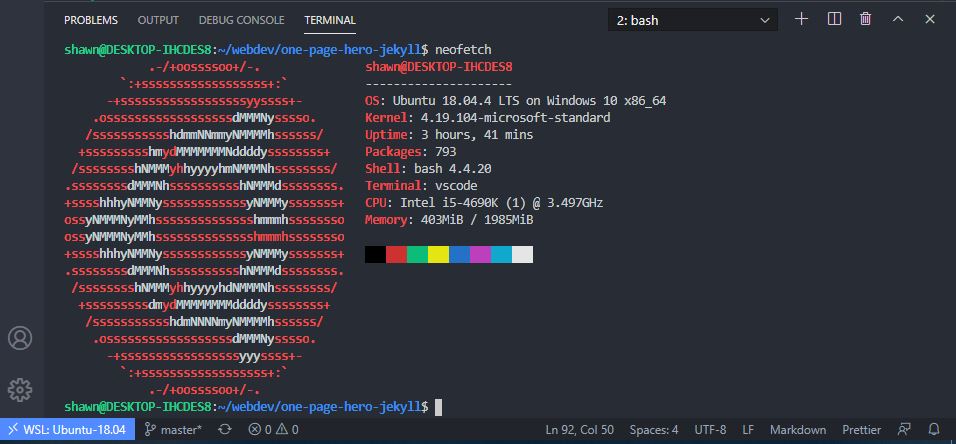Open the errors and warnings indicator
Image resolution: width=956 pixels, height=444 pixels.
[x=274, y=430]
